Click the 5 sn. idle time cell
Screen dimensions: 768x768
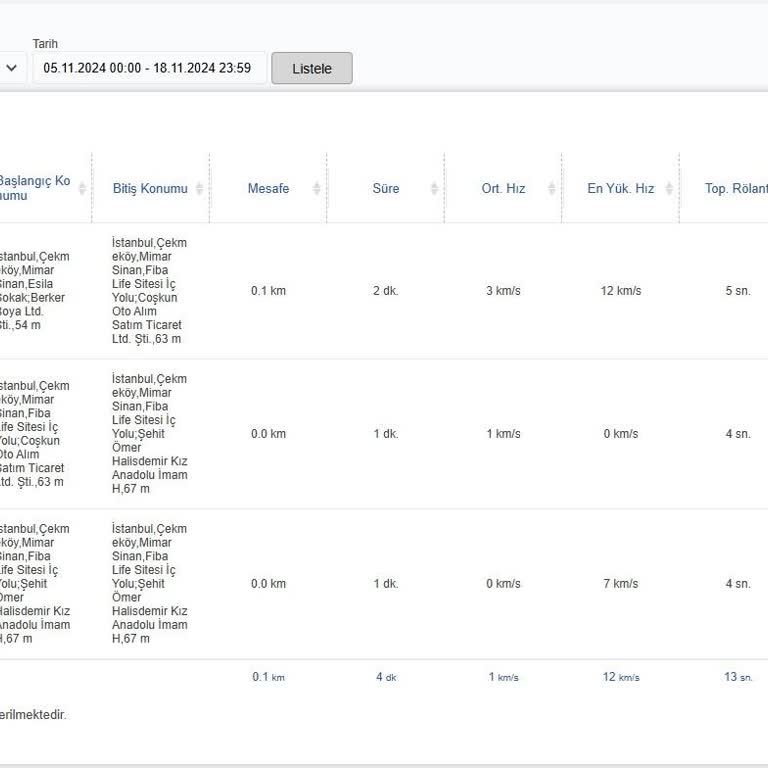[737, 291]
